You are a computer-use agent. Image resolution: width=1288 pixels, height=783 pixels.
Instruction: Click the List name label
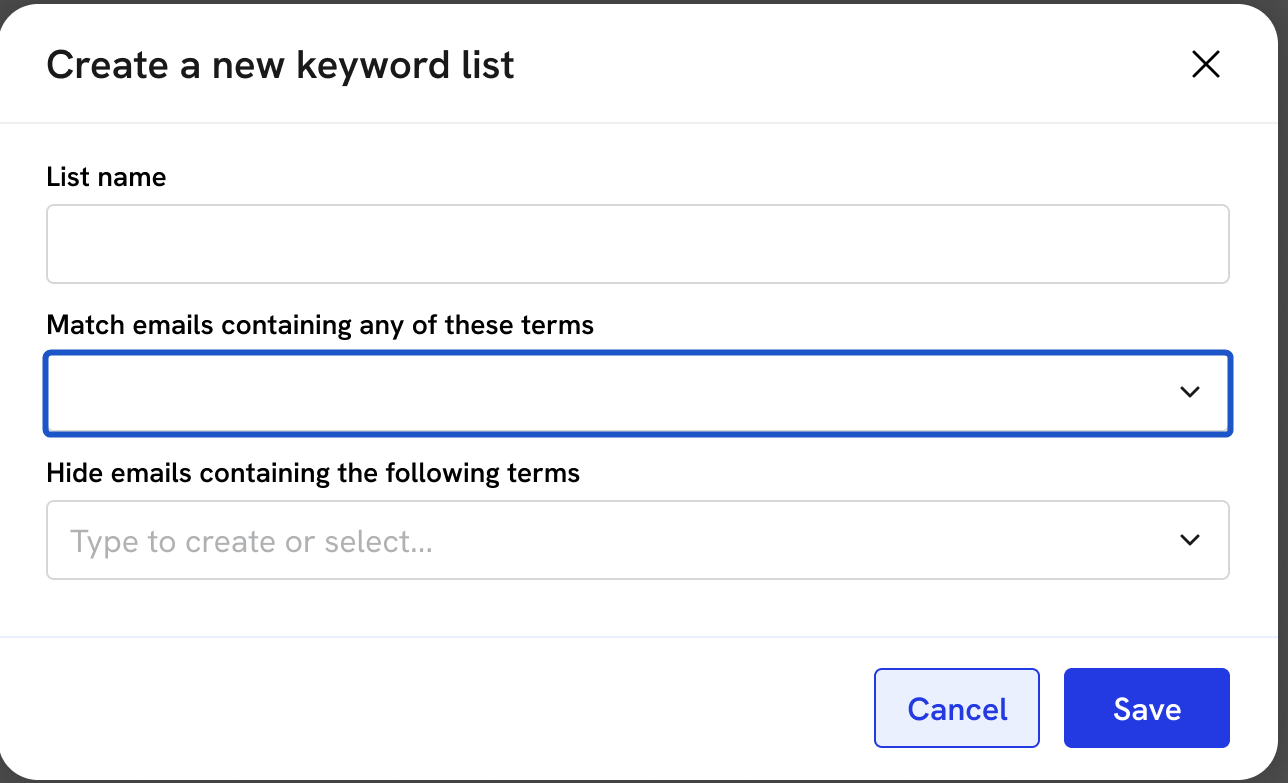point(106,177)
